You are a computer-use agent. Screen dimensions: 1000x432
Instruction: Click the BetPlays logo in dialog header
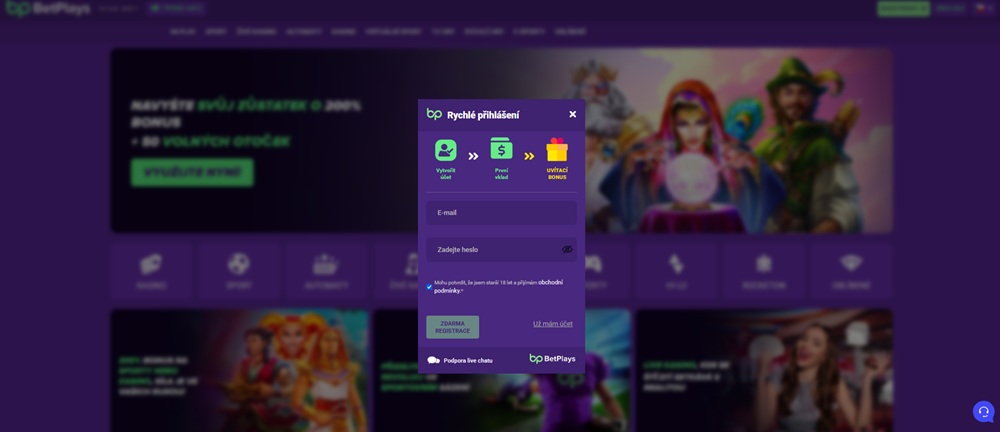(x=434, y=114)
